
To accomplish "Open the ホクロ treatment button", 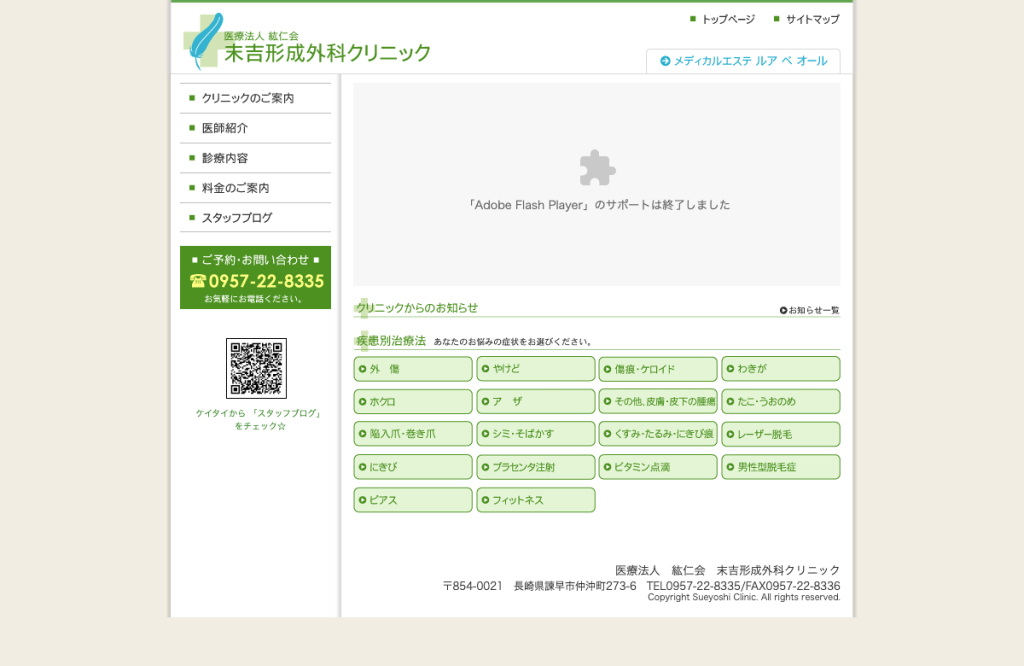I will click(x=413, y=402).
